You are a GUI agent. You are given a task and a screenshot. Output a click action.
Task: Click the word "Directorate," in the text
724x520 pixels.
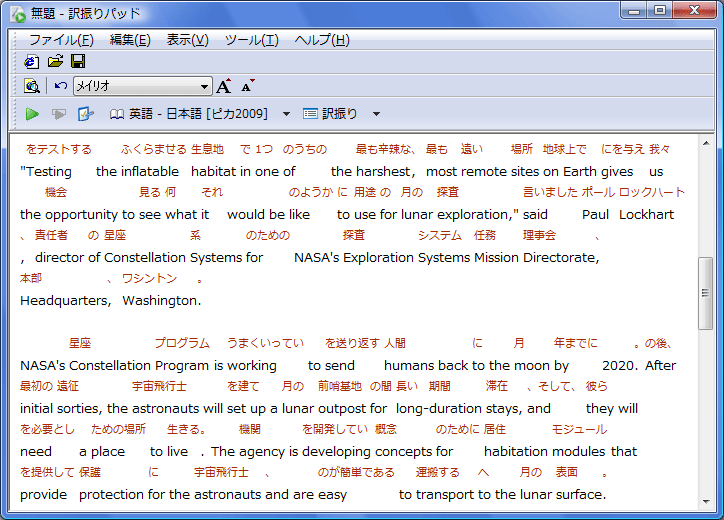tap(561, 258)
